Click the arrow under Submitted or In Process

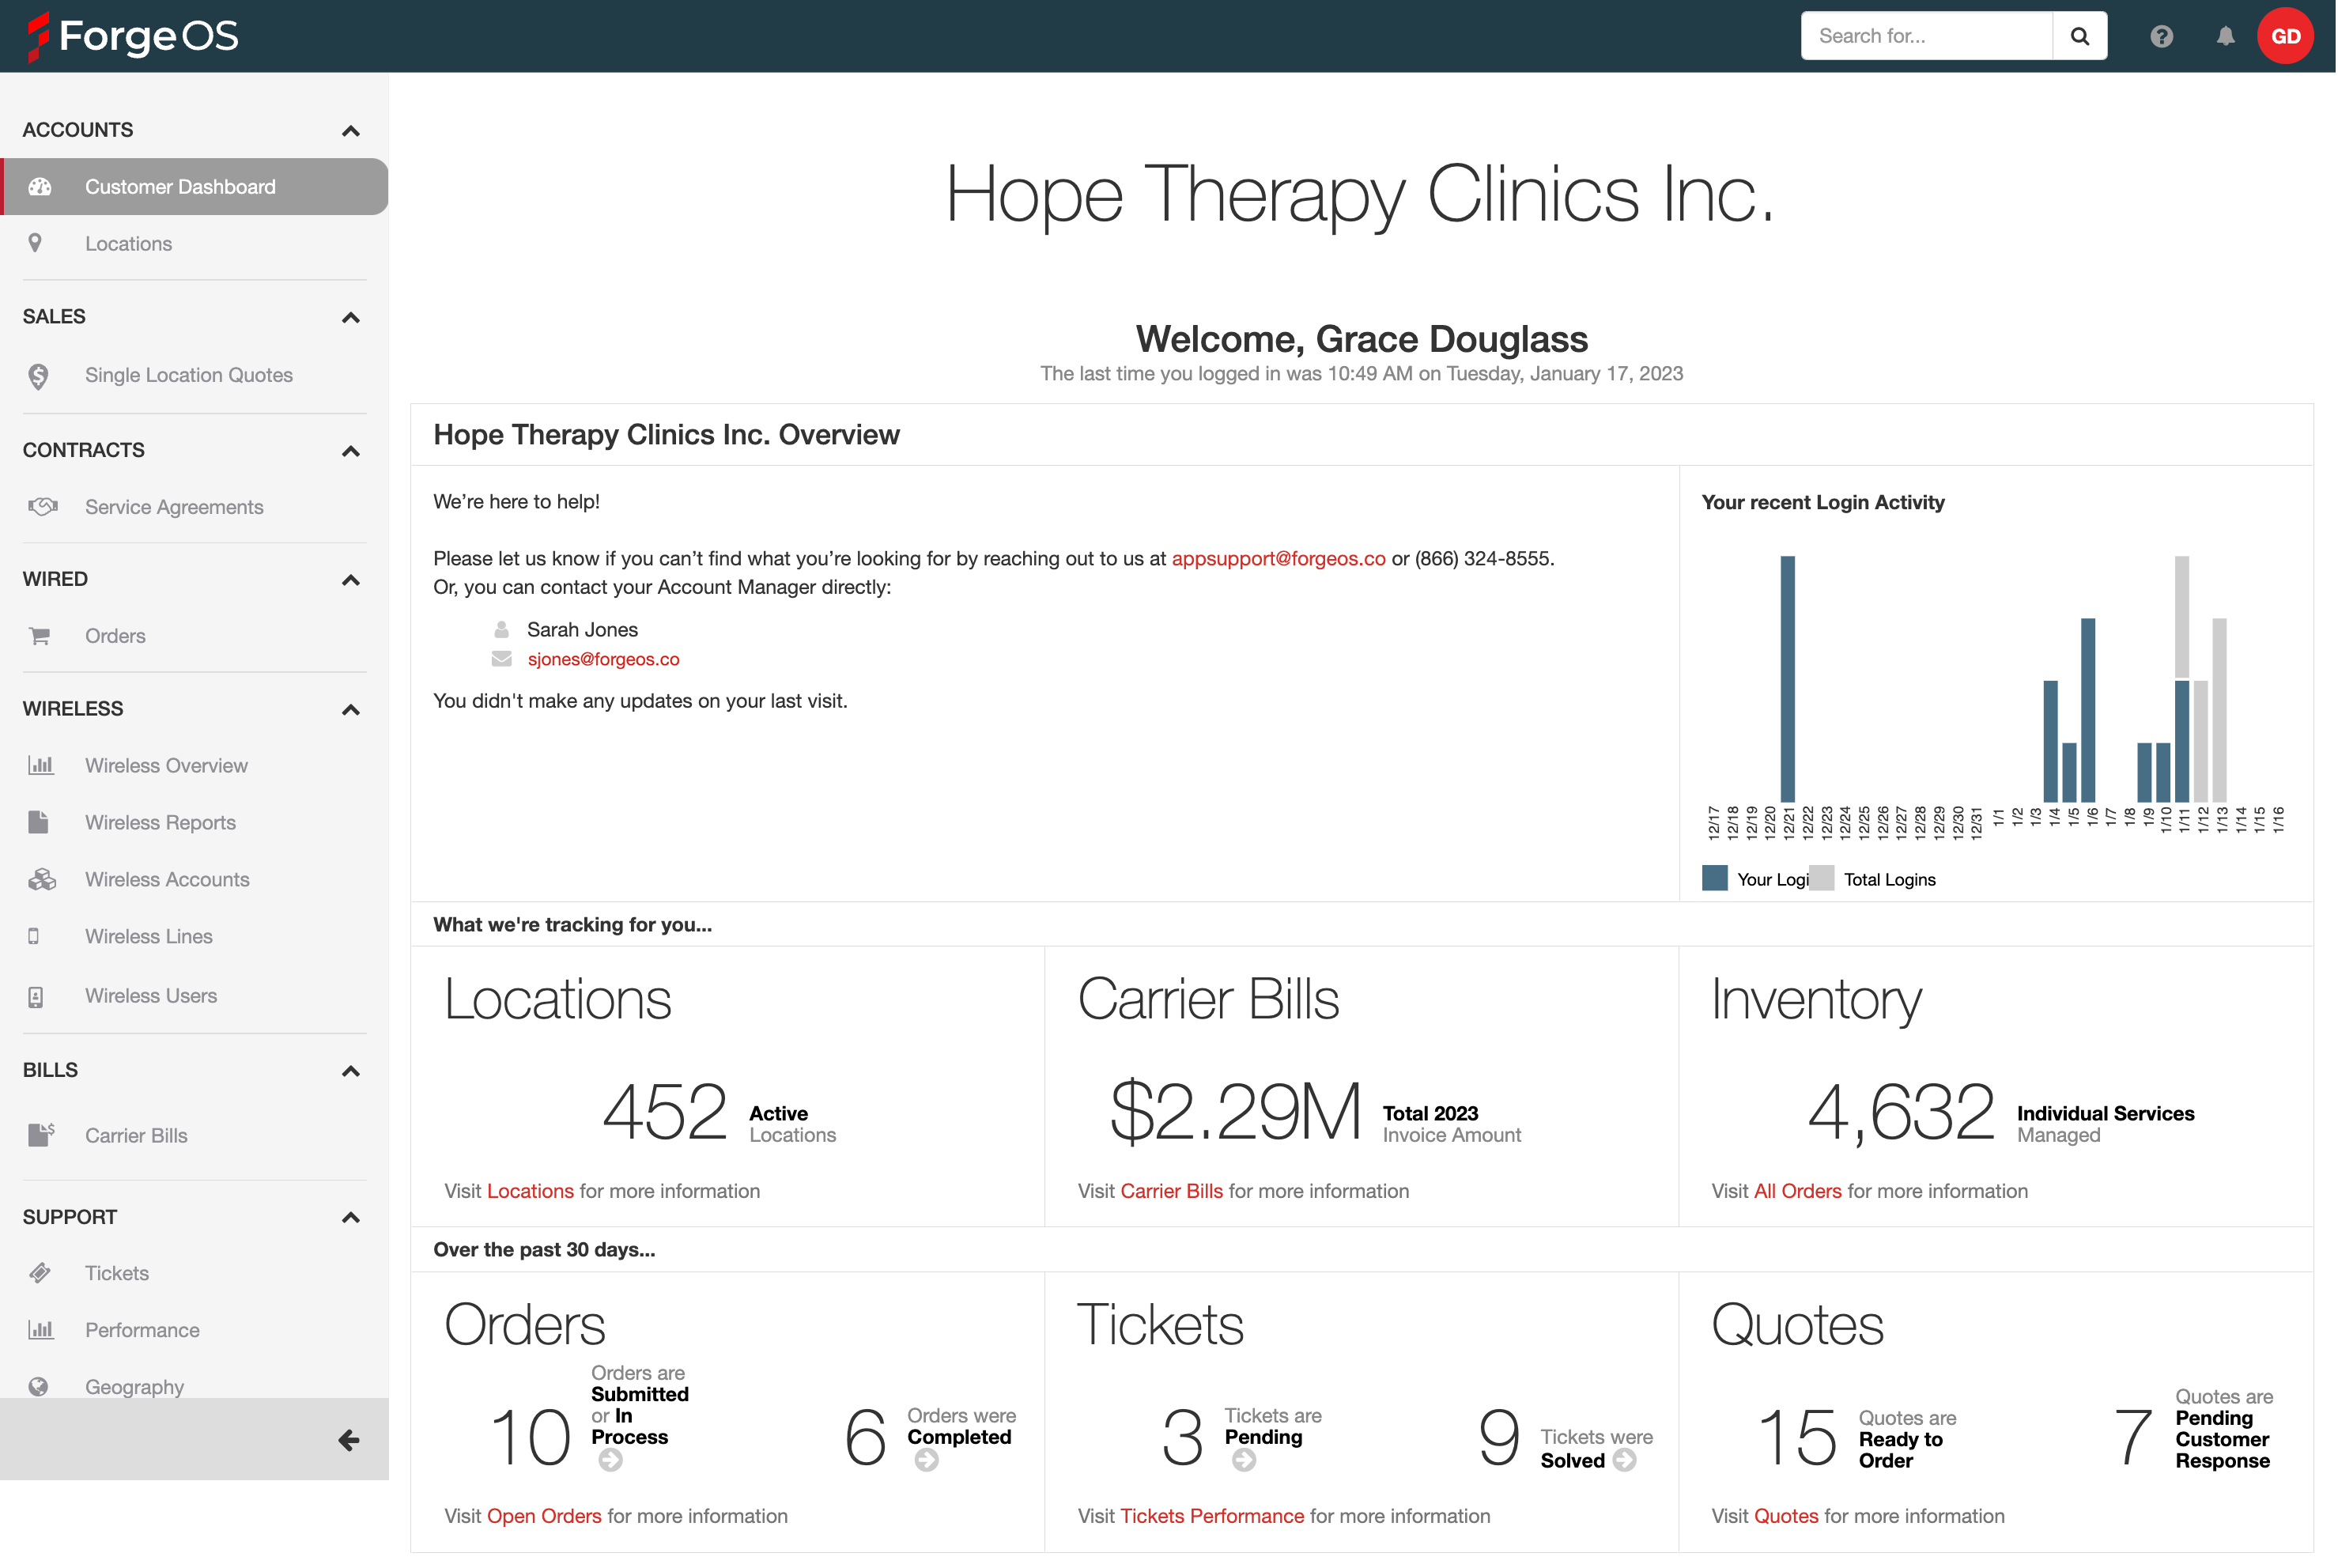[611, 1461]
